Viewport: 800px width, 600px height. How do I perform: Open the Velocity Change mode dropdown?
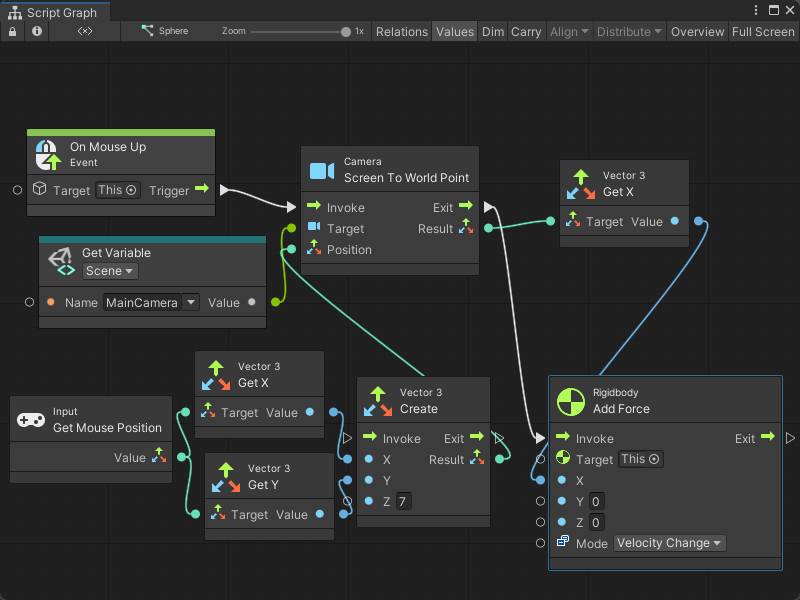pyautogui.click(x=669, y=543)
